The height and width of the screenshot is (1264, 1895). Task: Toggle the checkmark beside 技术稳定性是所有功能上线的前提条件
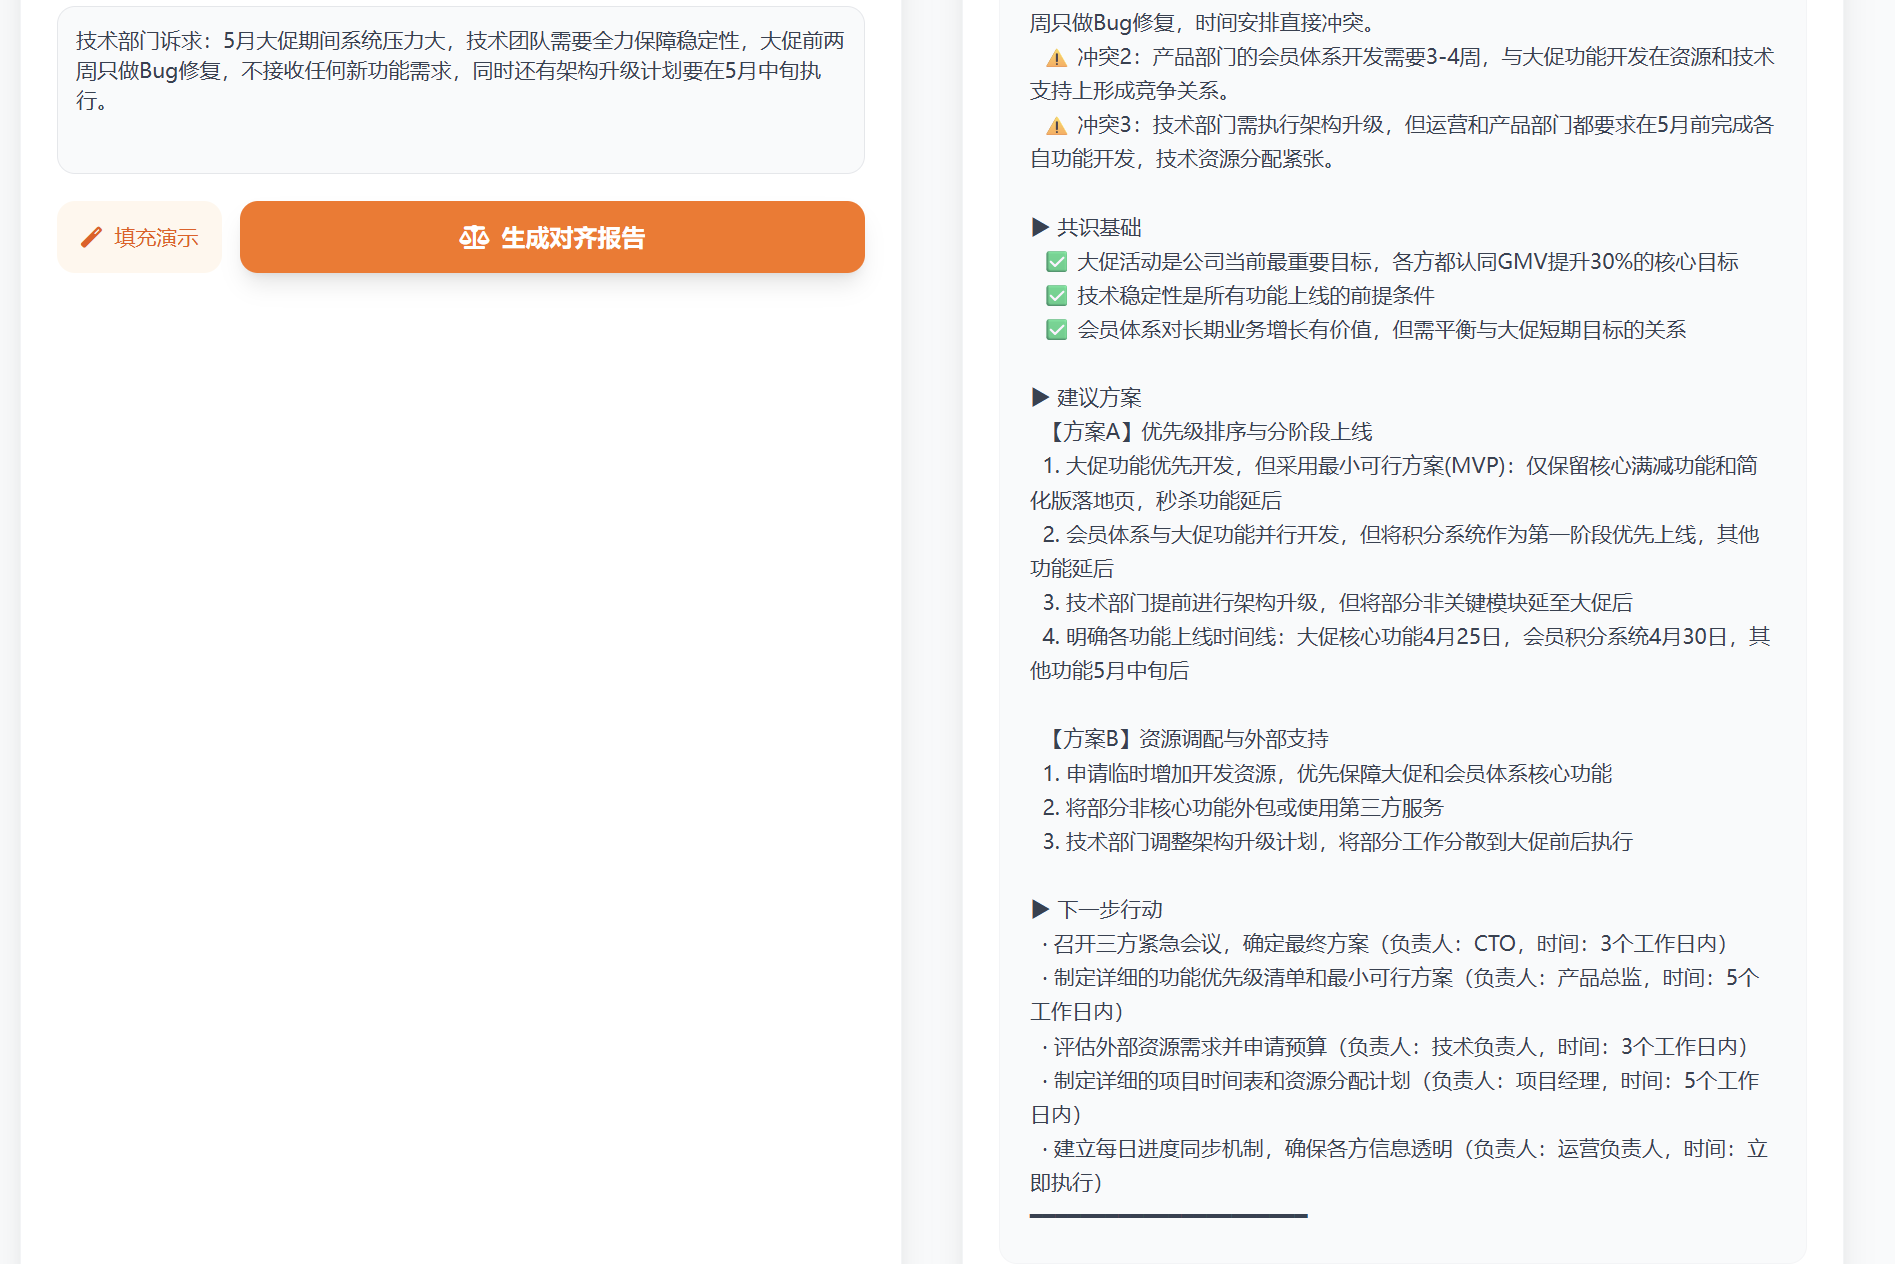(1056, 296)
